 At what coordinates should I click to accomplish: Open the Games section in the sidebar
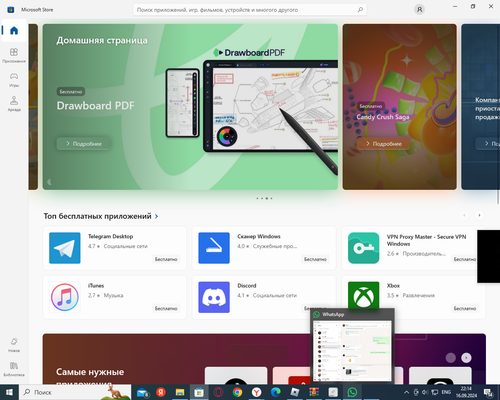(14, 79)
